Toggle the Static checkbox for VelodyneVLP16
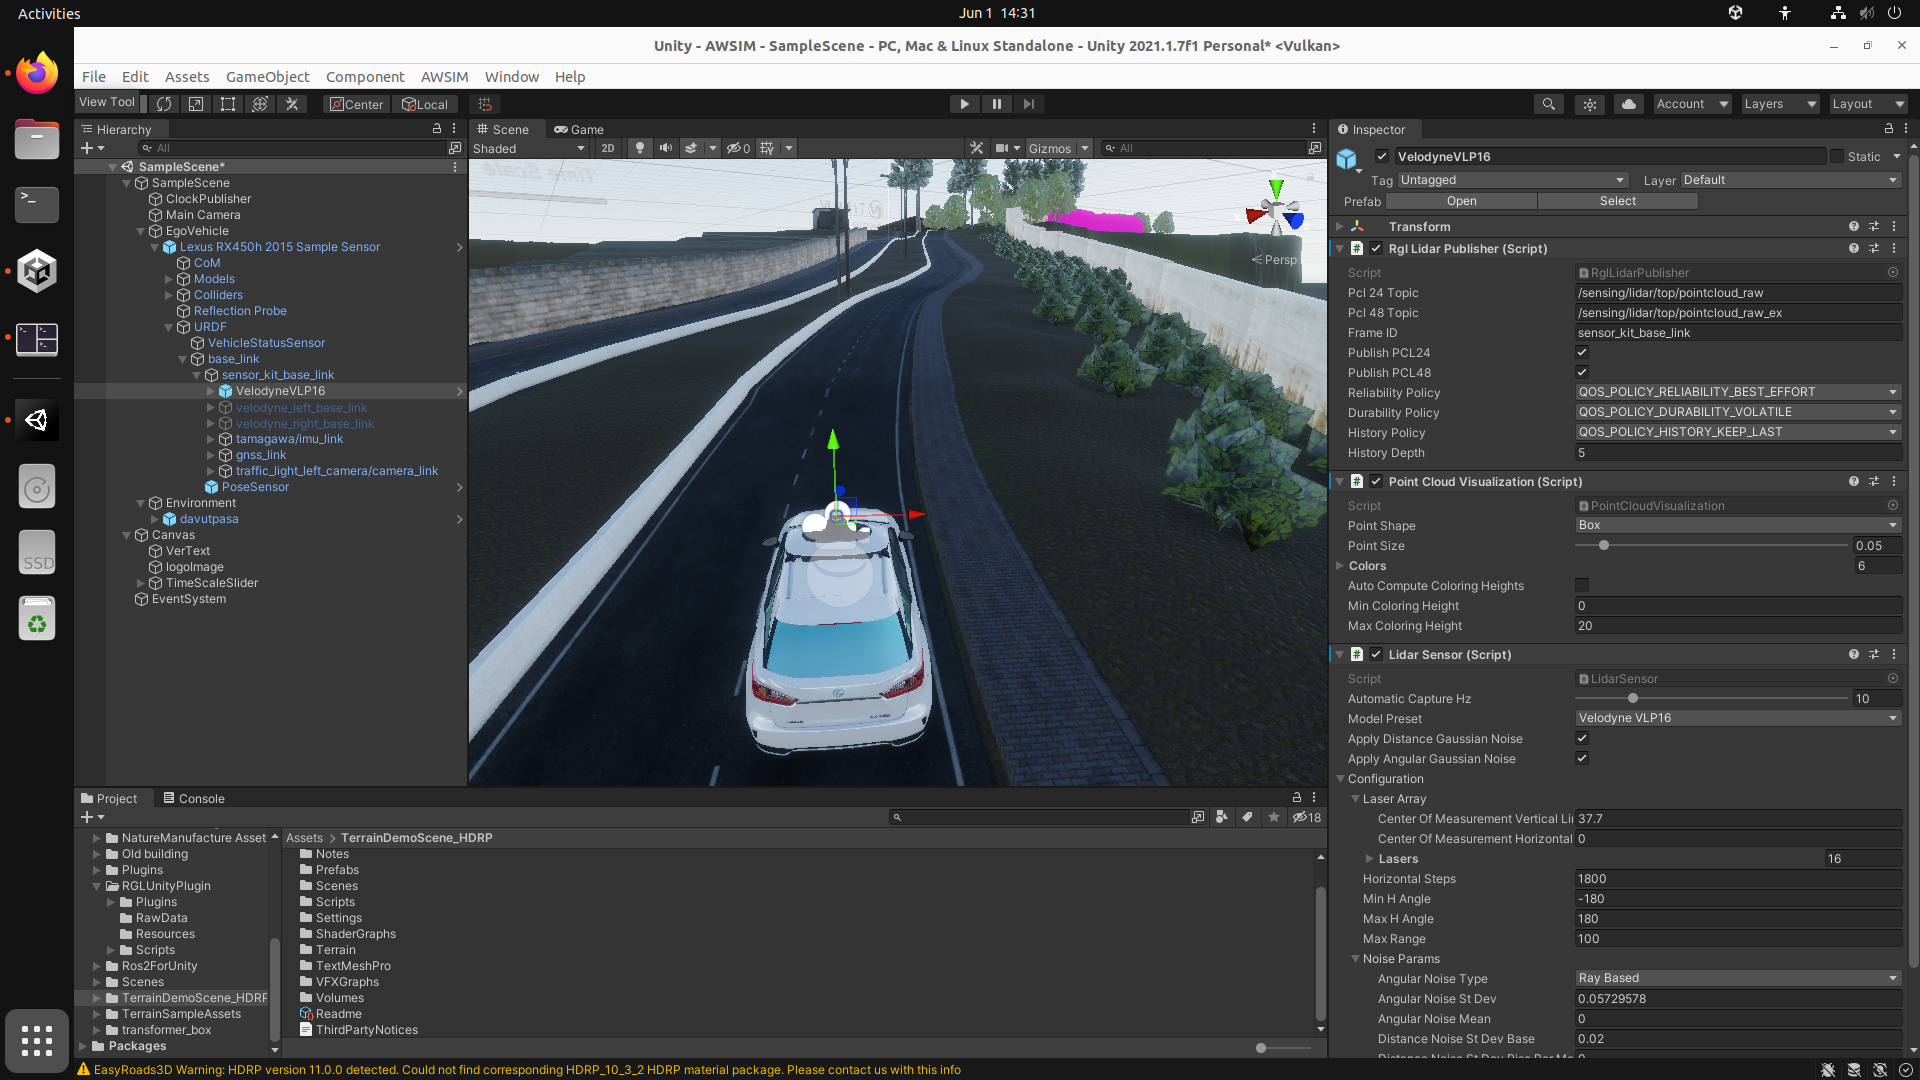The image size is (1920, 1080). coord(1838,156)
